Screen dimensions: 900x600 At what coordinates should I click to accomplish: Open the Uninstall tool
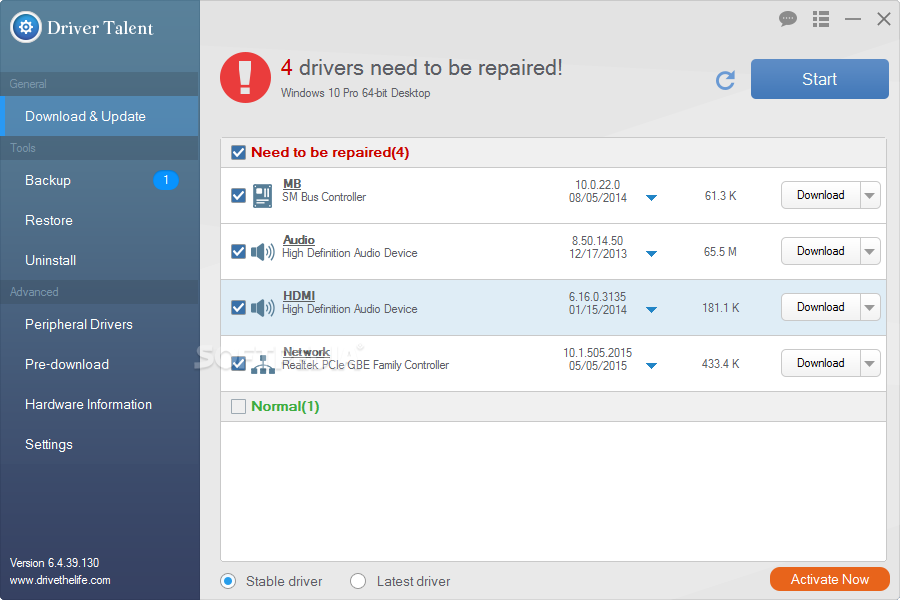99,260
